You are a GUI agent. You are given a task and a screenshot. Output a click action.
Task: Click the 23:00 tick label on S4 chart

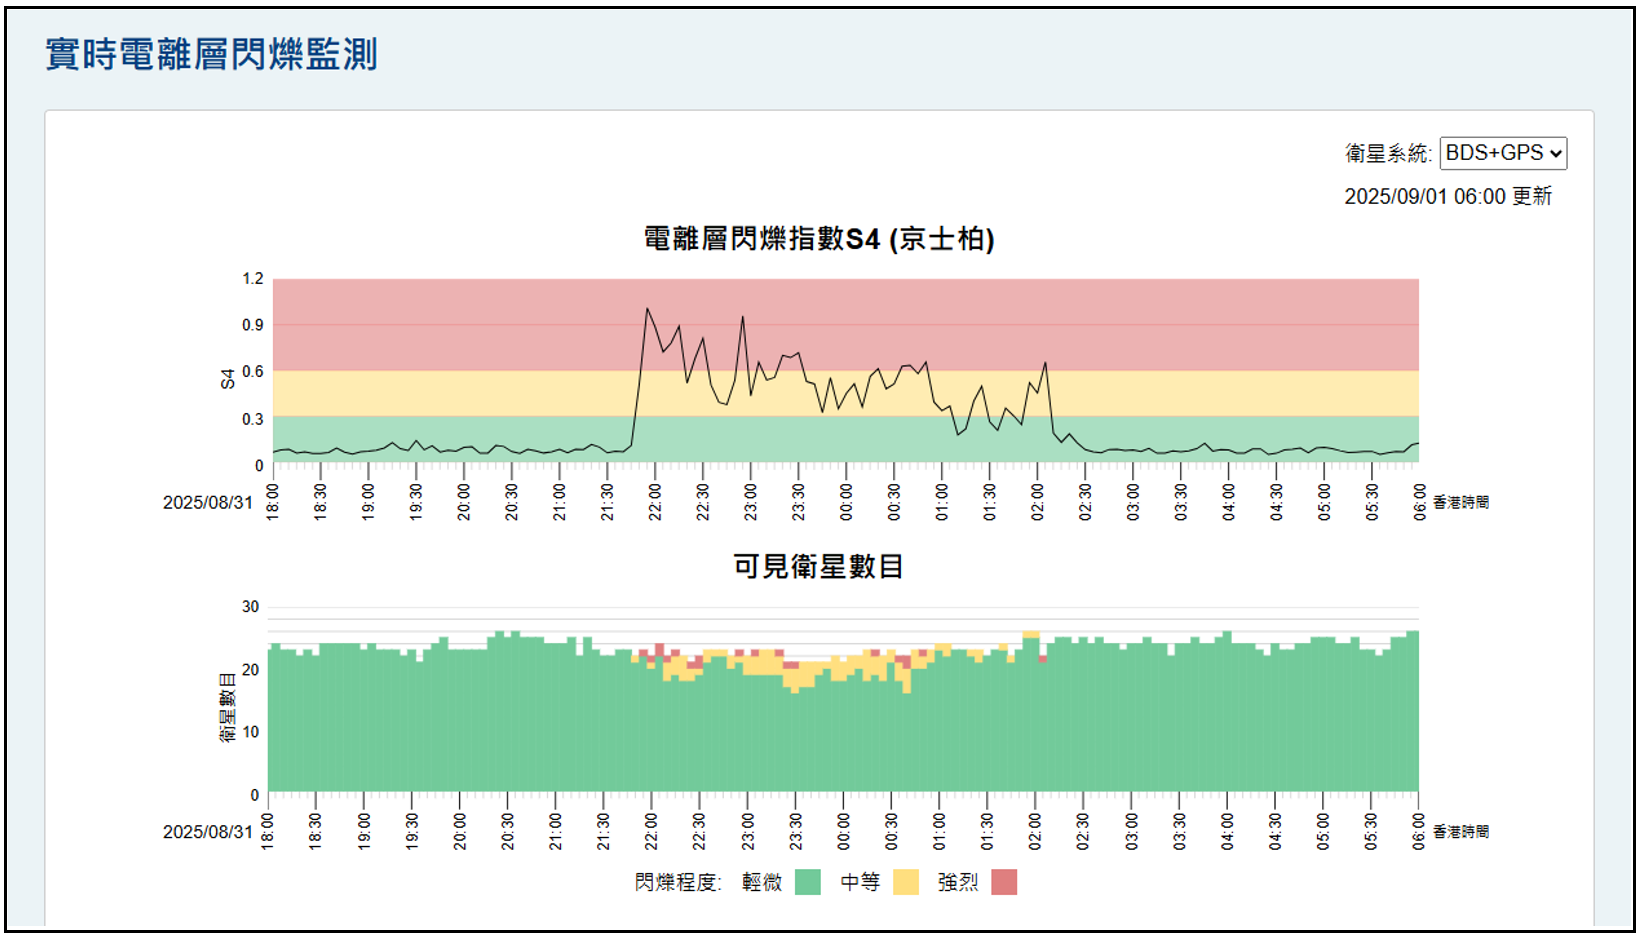coord(751,502)
